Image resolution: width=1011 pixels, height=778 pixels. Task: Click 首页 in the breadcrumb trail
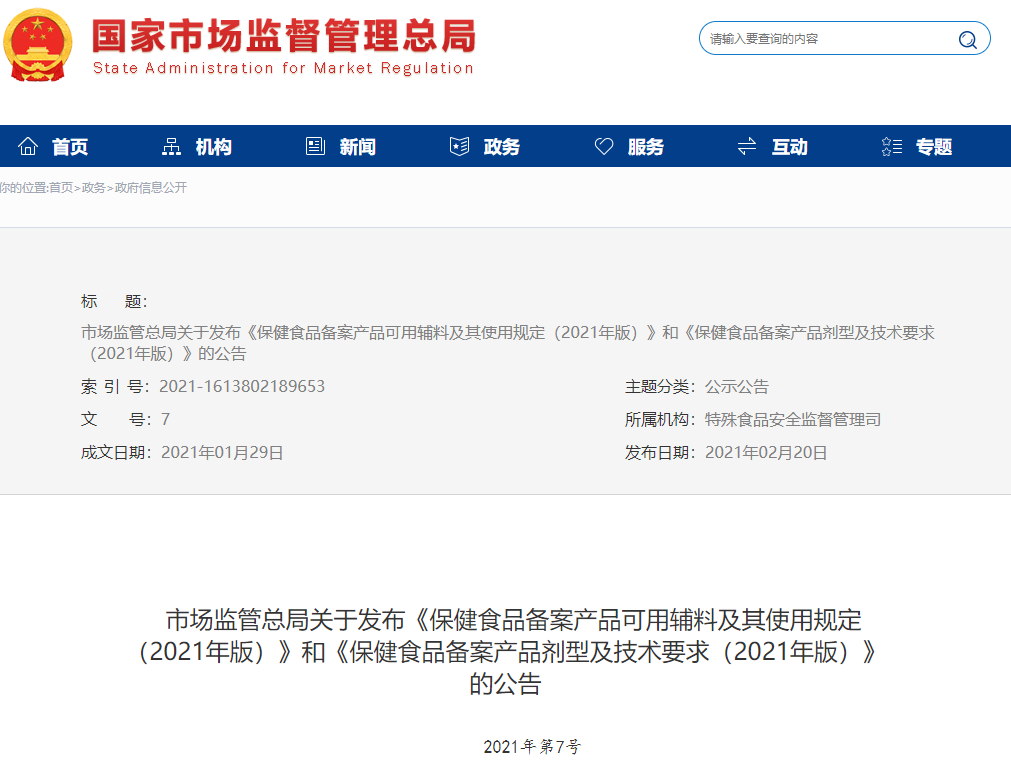[61, 188]
